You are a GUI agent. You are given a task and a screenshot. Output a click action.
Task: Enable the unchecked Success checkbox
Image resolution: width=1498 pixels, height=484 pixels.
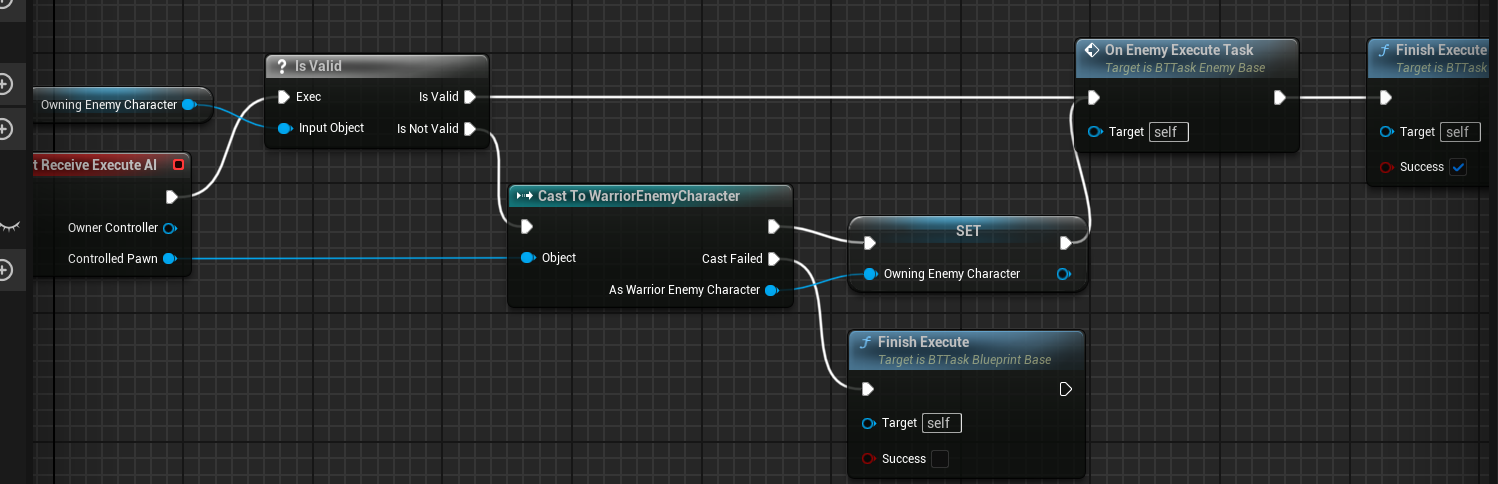click(x=939, y=459)
